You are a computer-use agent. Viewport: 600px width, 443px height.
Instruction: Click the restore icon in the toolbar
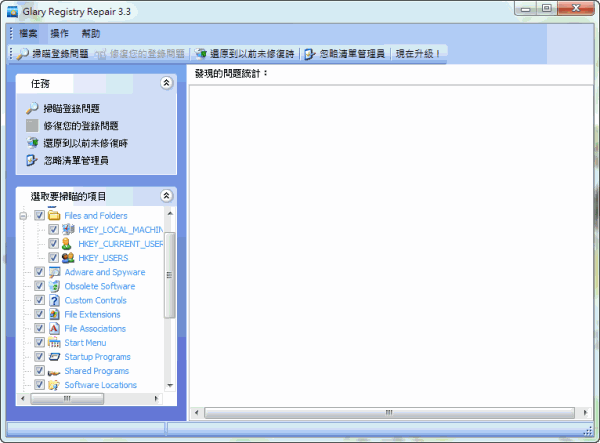point(201,54)
